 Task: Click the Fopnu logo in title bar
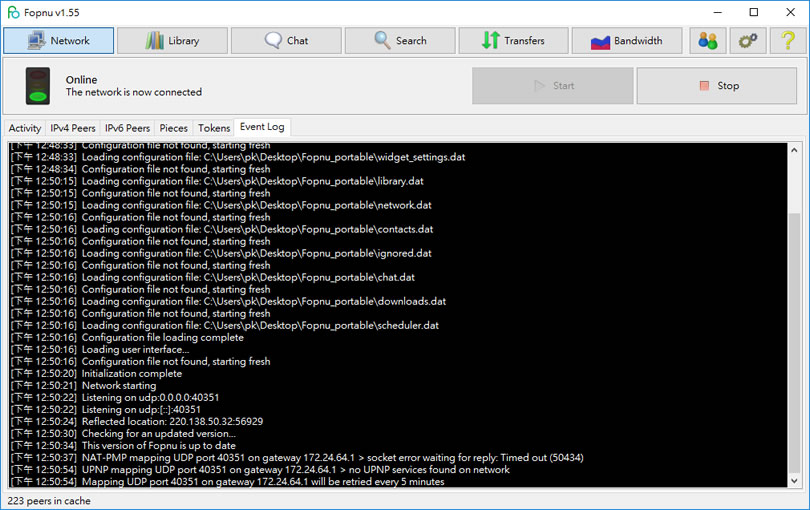[13, 12]
